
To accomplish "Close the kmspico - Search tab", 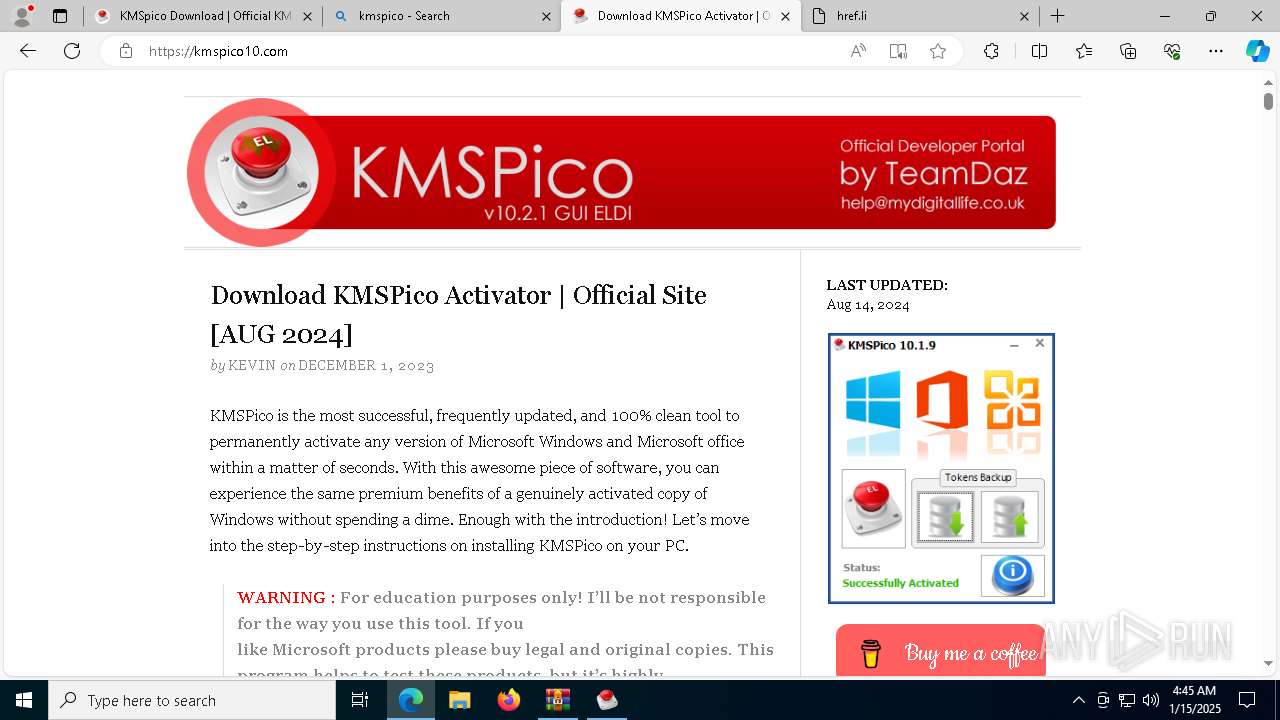I will tap(546, 16).
